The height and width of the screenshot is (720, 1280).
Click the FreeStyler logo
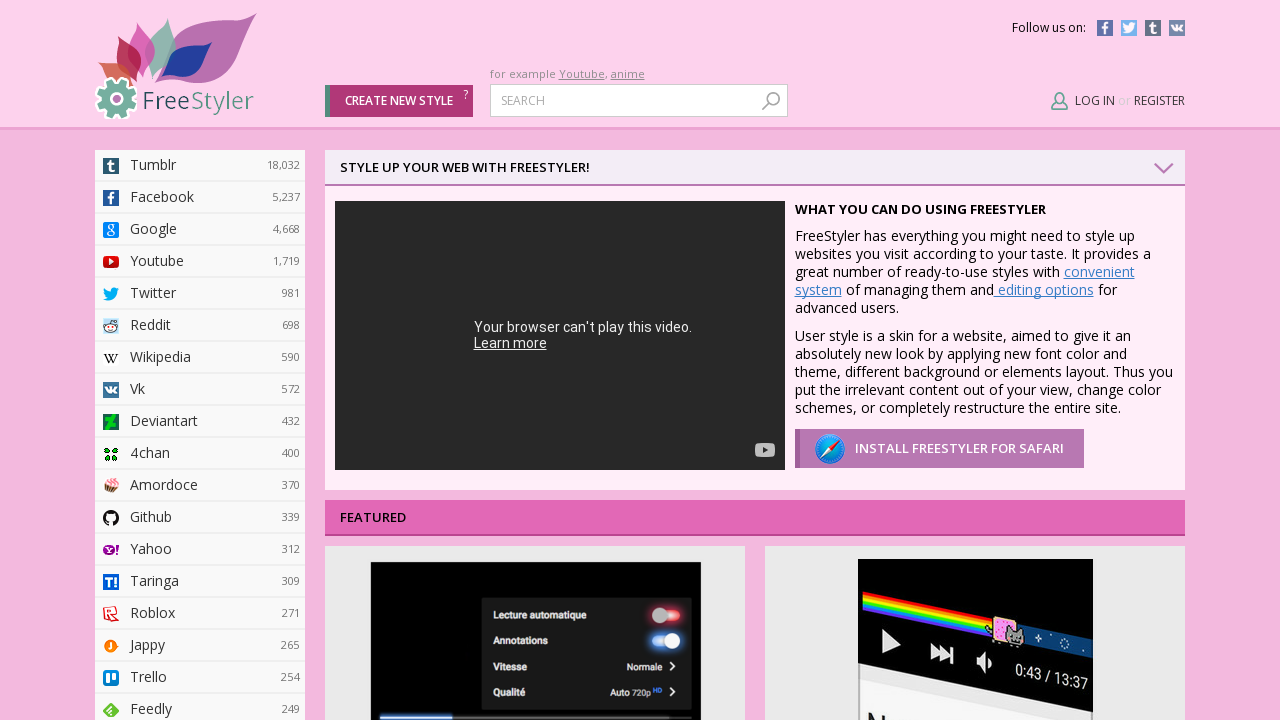tap(176, 66)
